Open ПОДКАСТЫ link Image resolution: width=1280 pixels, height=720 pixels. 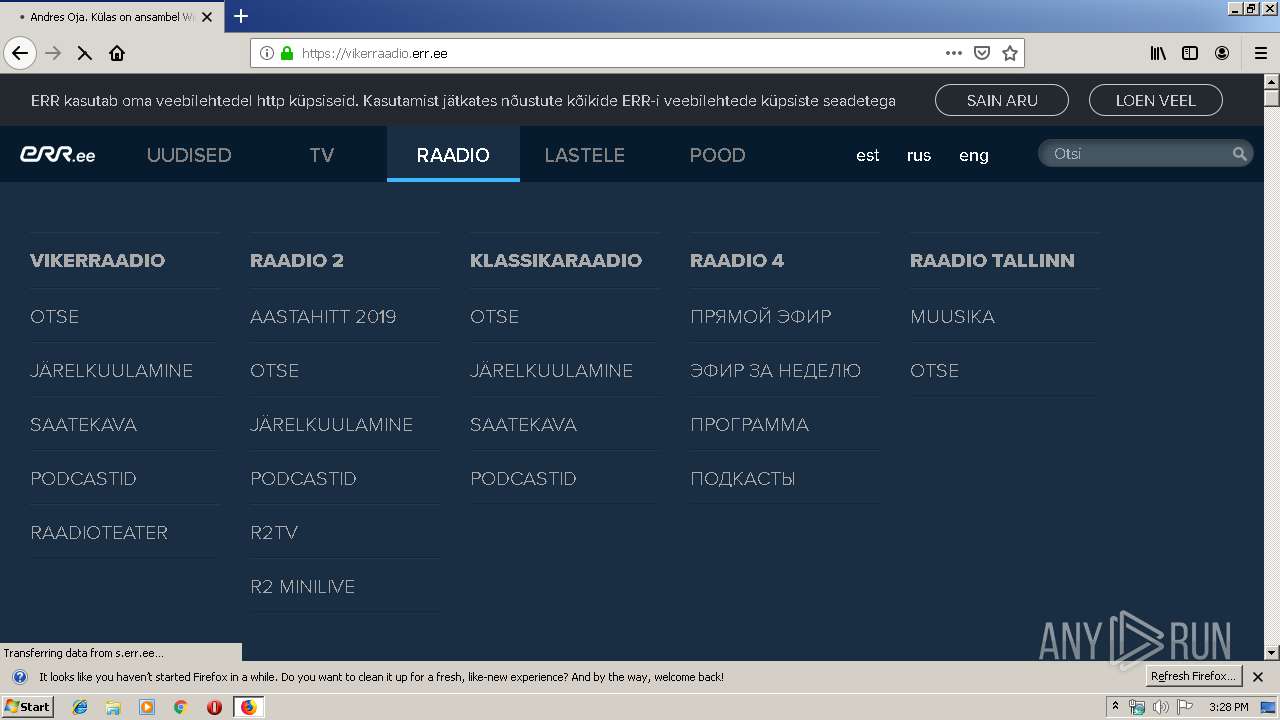click(x=742, y=478)
